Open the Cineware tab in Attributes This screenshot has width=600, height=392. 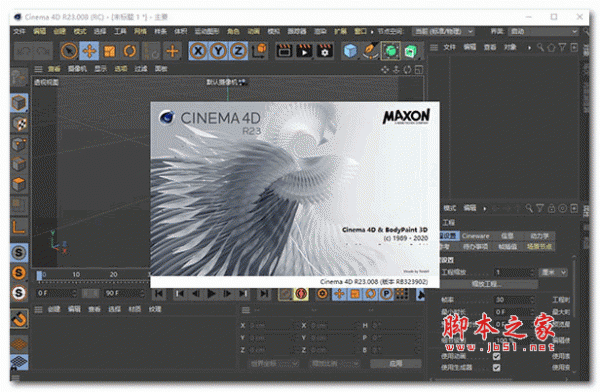[x=476, y=236]
